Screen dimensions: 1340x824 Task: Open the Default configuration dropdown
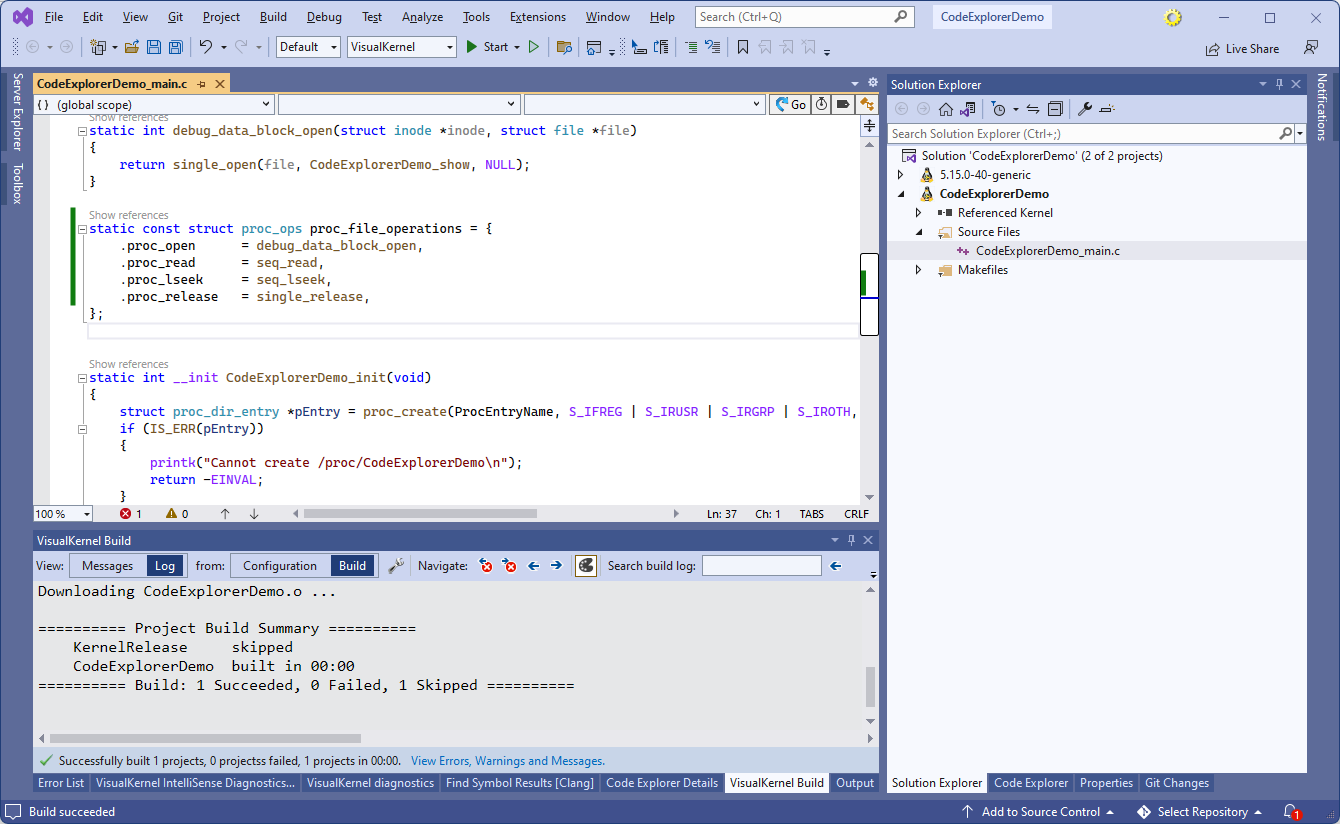[x=308, y=47]
